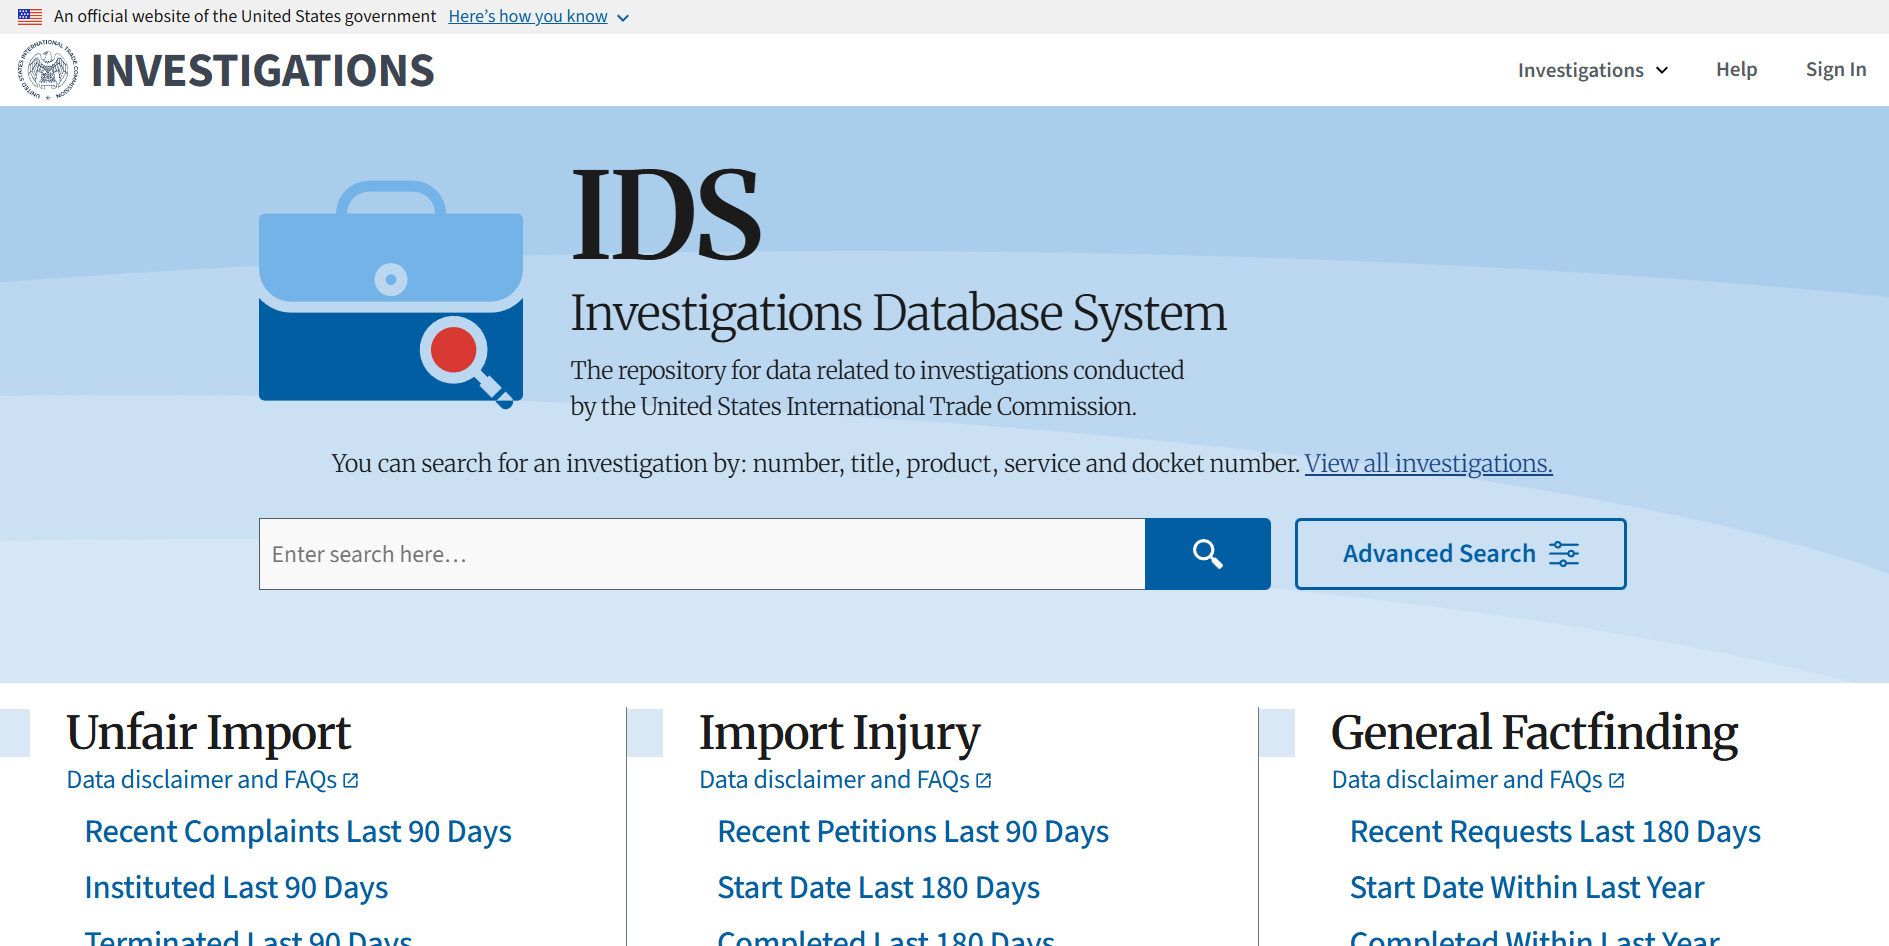The width and height of the screenshot is (1889, 946).
Task: Open General Factfinding Data disclaimer and FAQs
Action: (x=1478, y=780)
